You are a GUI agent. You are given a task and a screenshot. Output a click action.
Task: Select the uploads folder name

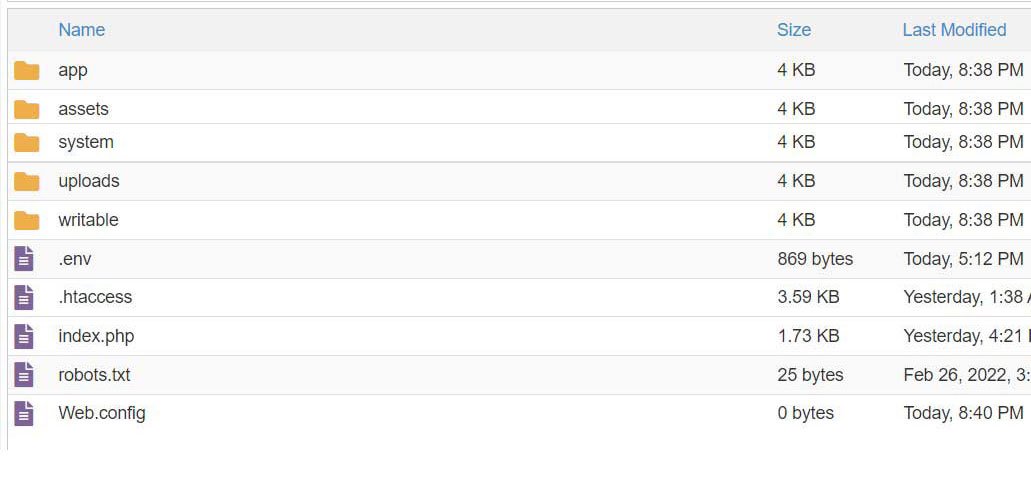coord(89,181)
